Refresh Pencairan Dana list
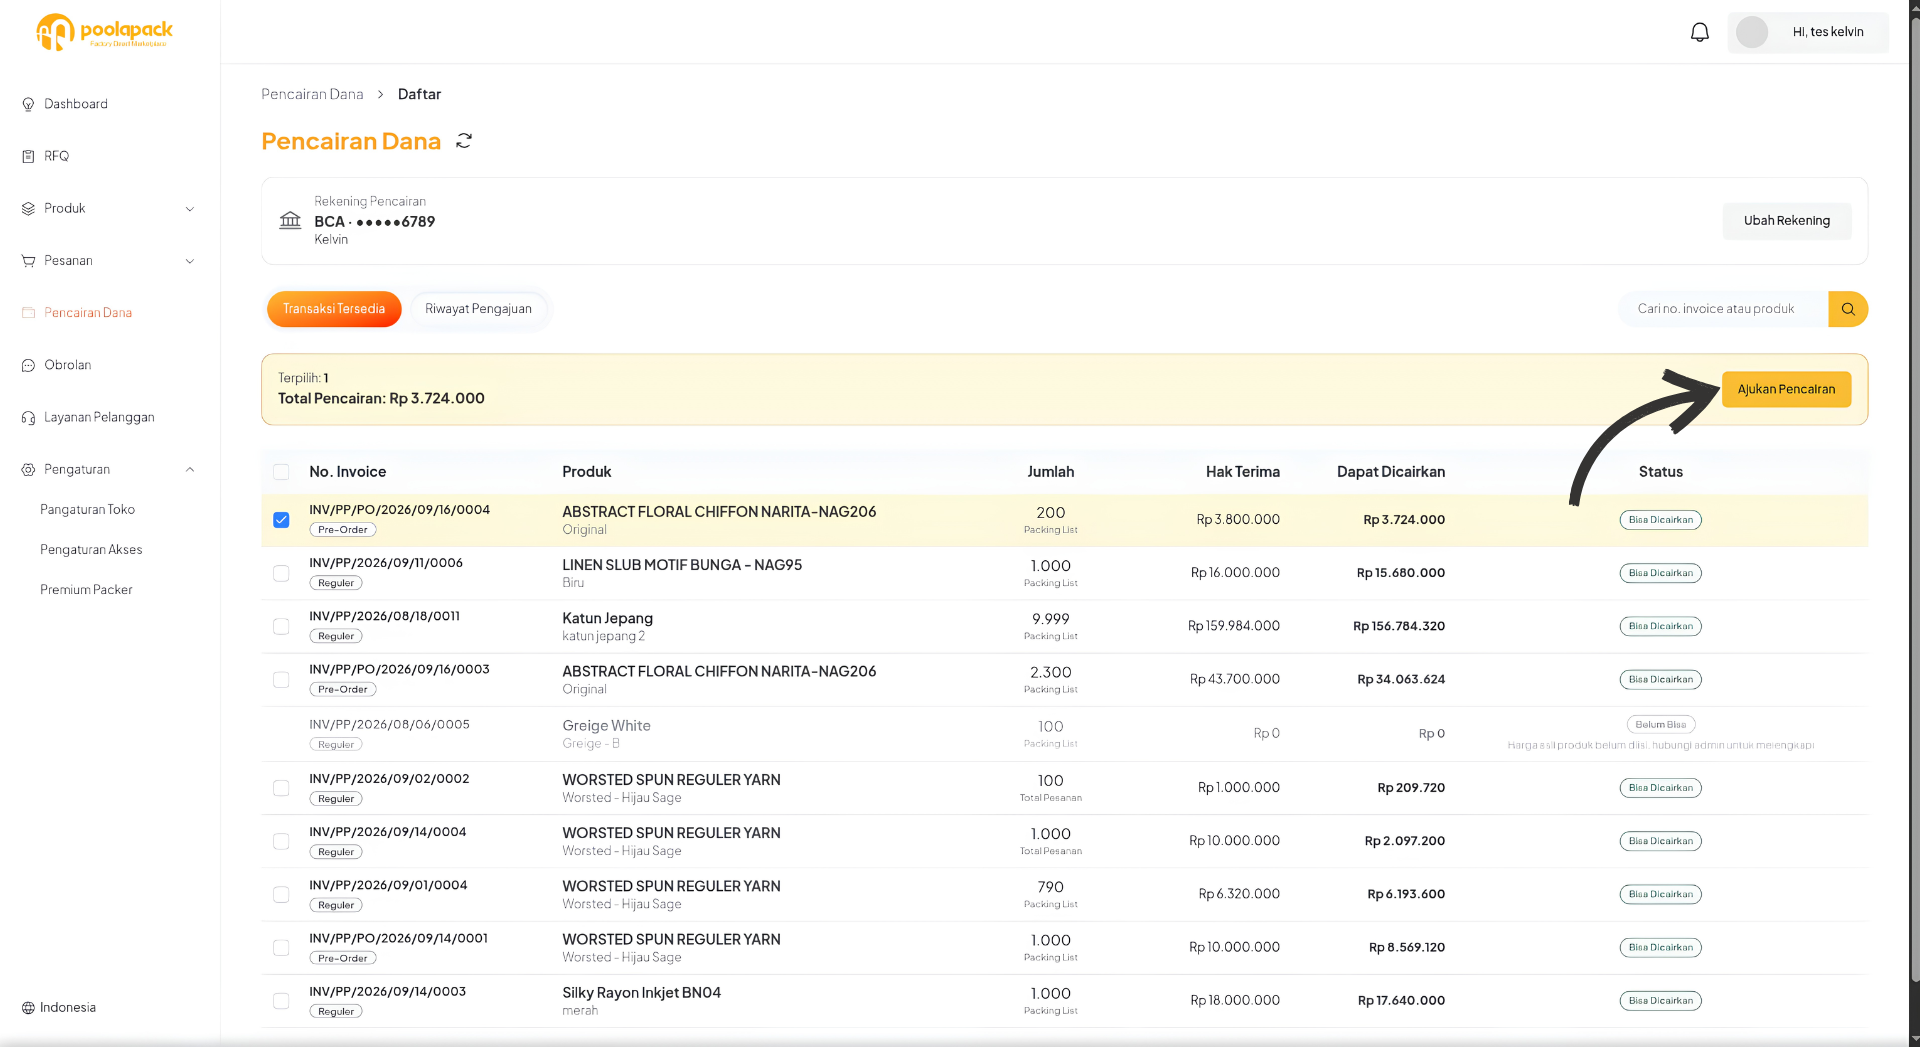Screen dimensions: 1920x1047 464,141
